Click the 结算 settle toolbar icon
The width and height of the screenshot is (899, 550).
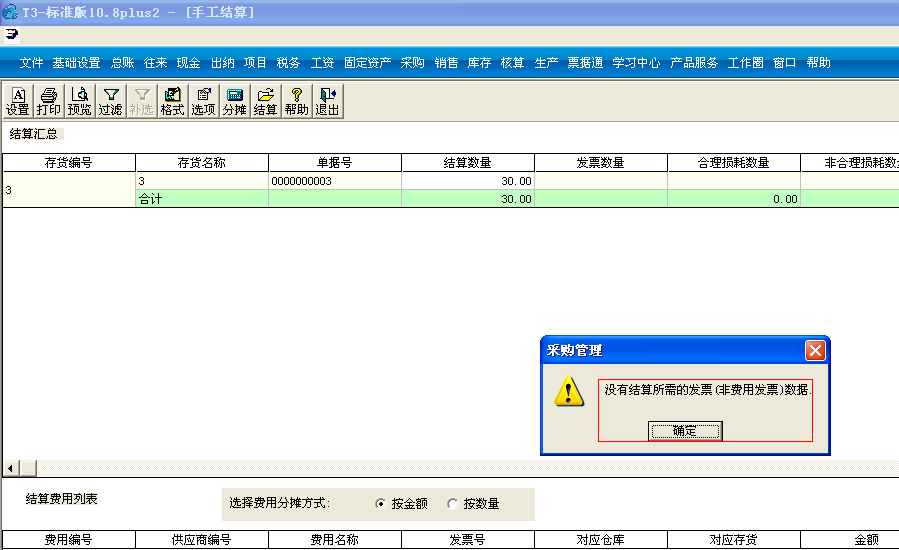pyautogui.click(x=265, y=102)
